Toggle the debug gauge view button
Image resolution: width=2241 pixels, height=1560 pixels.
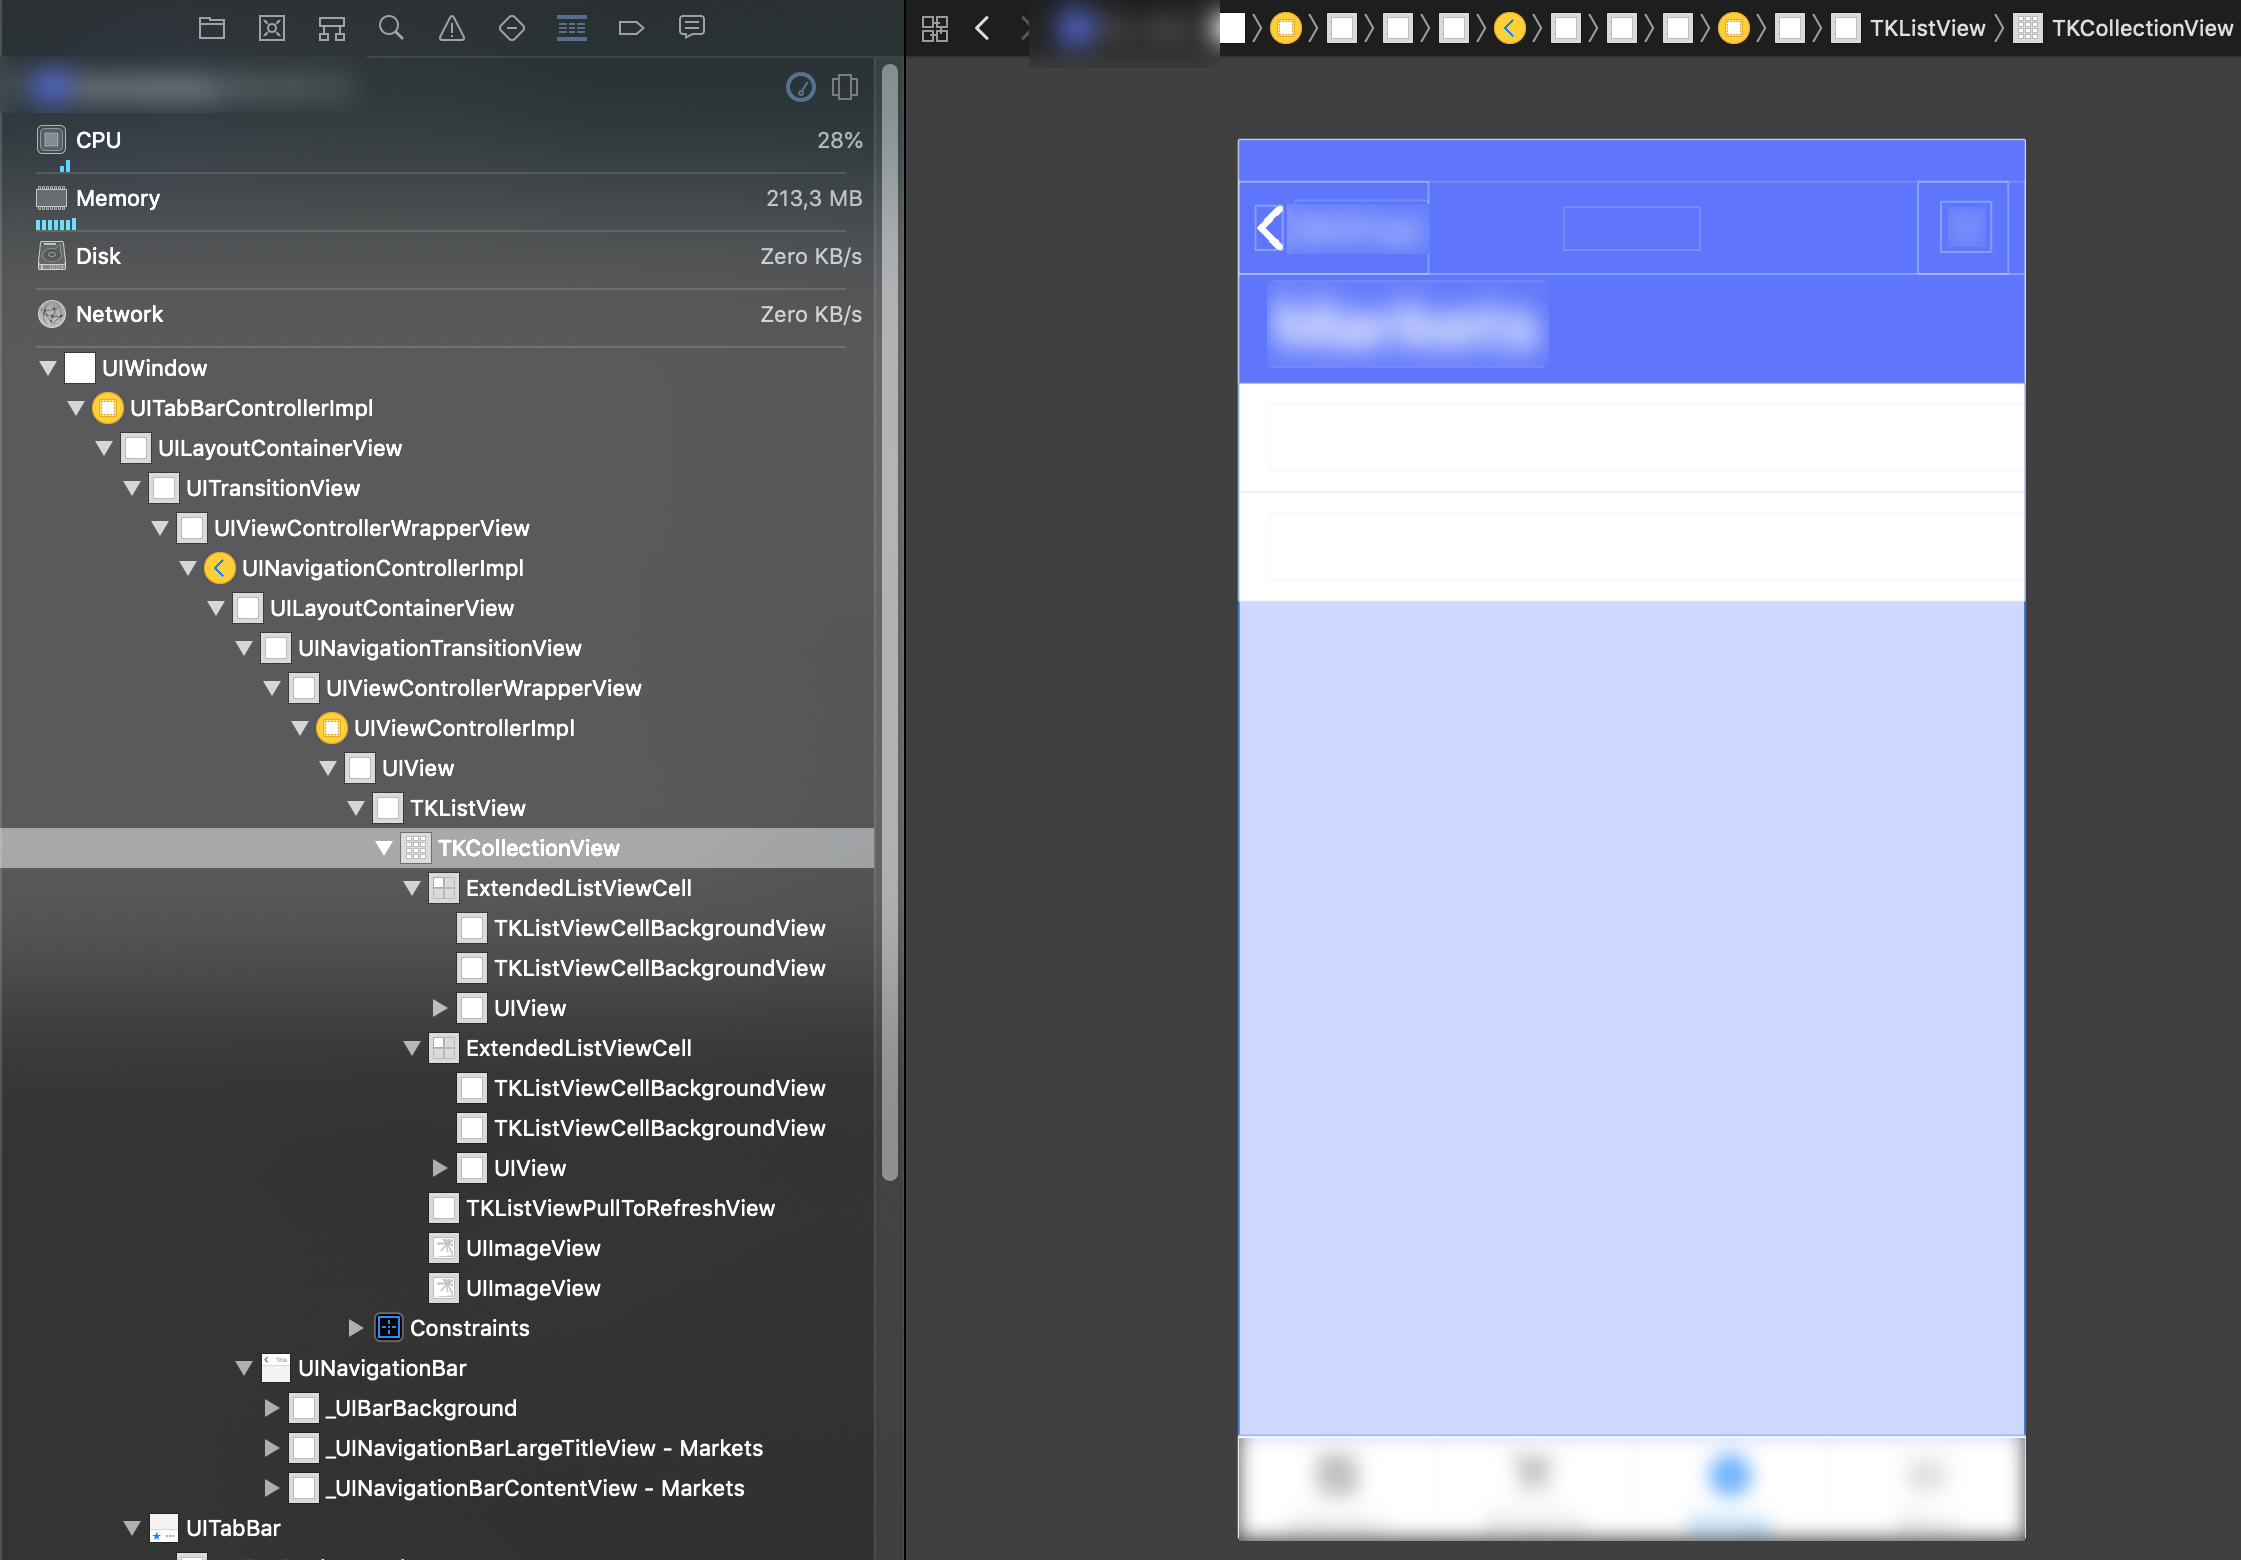pos(800,88)
